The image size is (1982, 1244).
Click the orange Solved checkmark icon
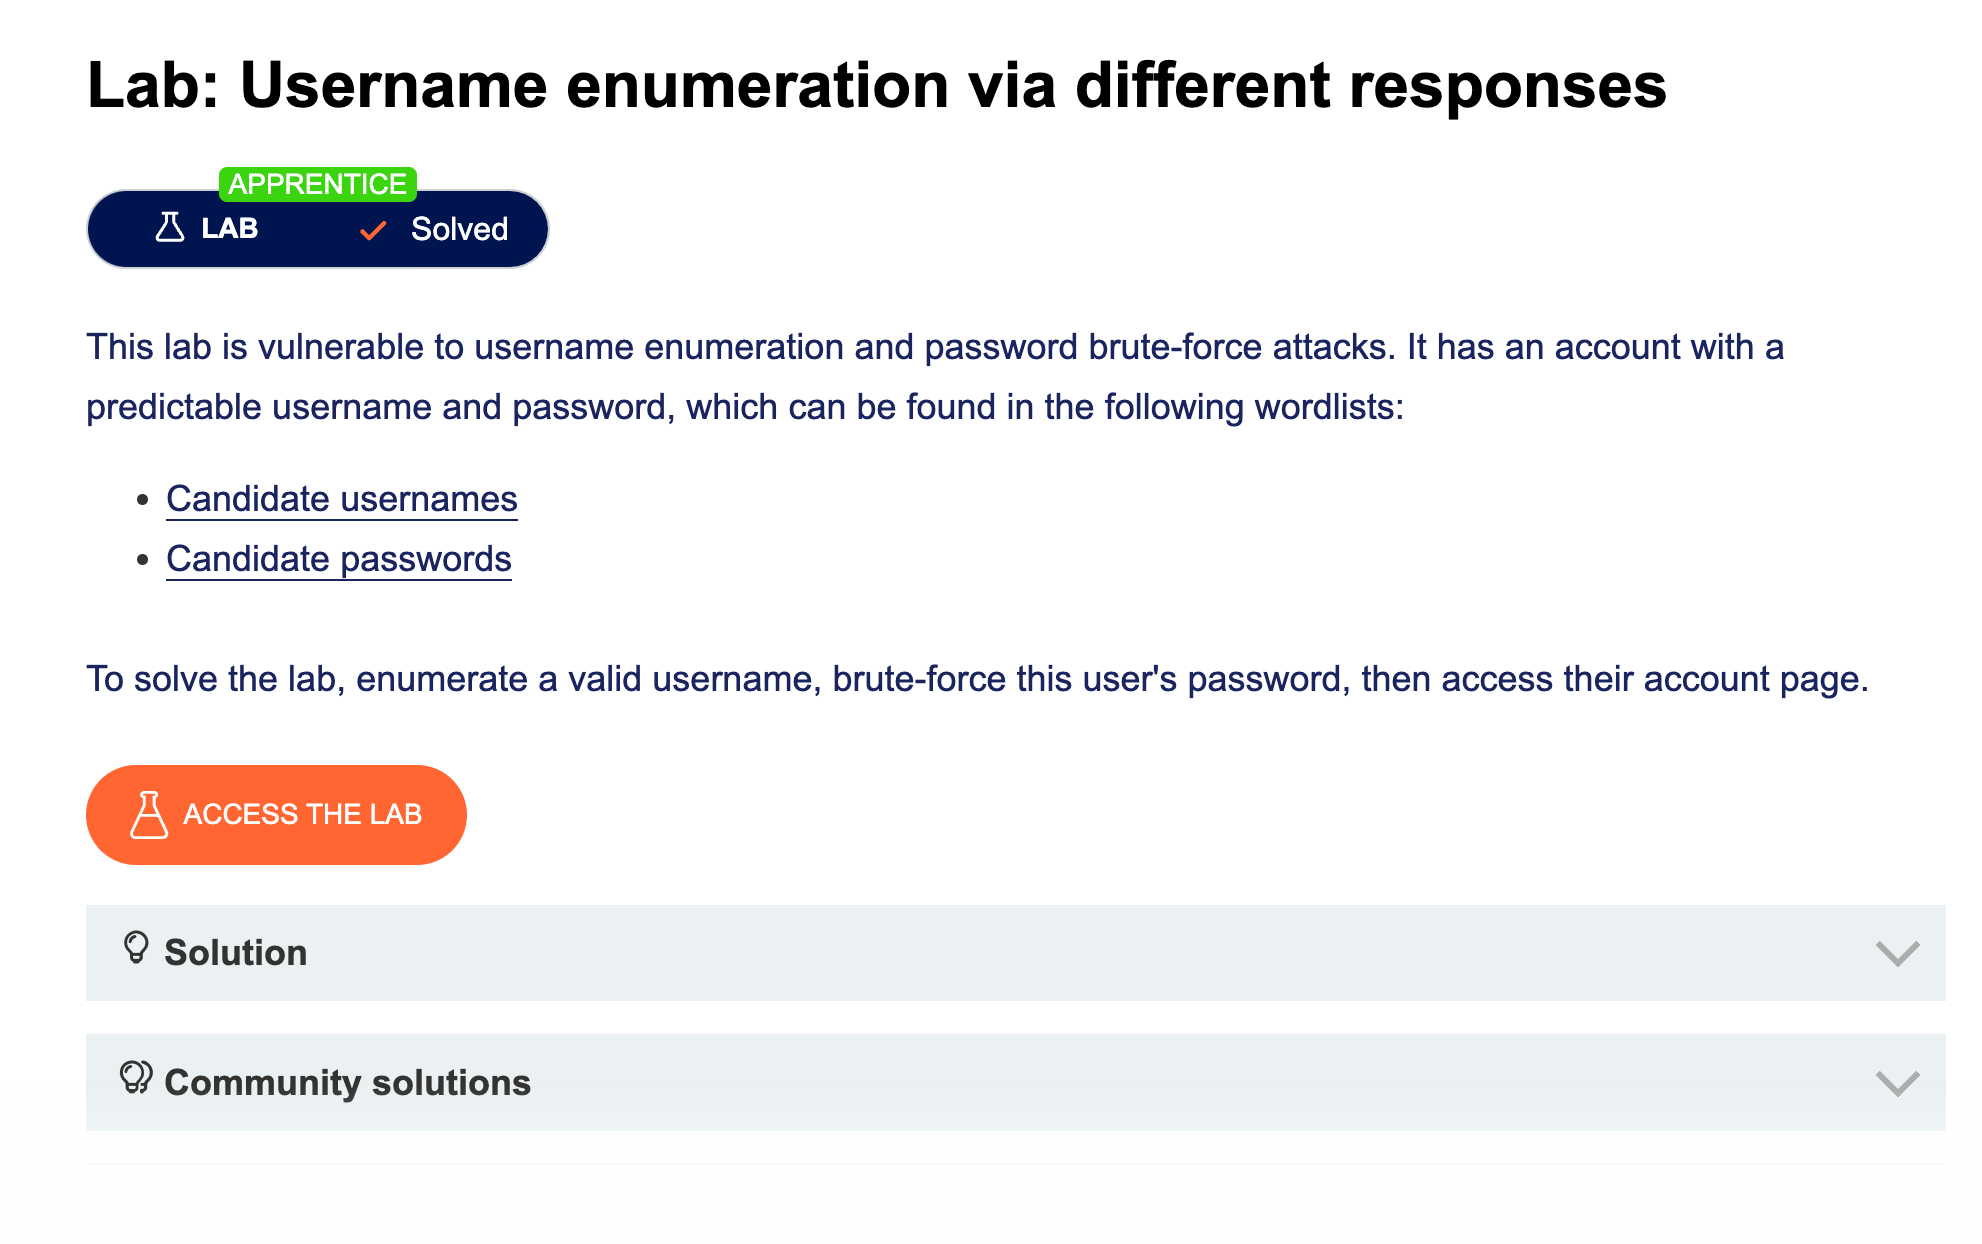(373, 231)
